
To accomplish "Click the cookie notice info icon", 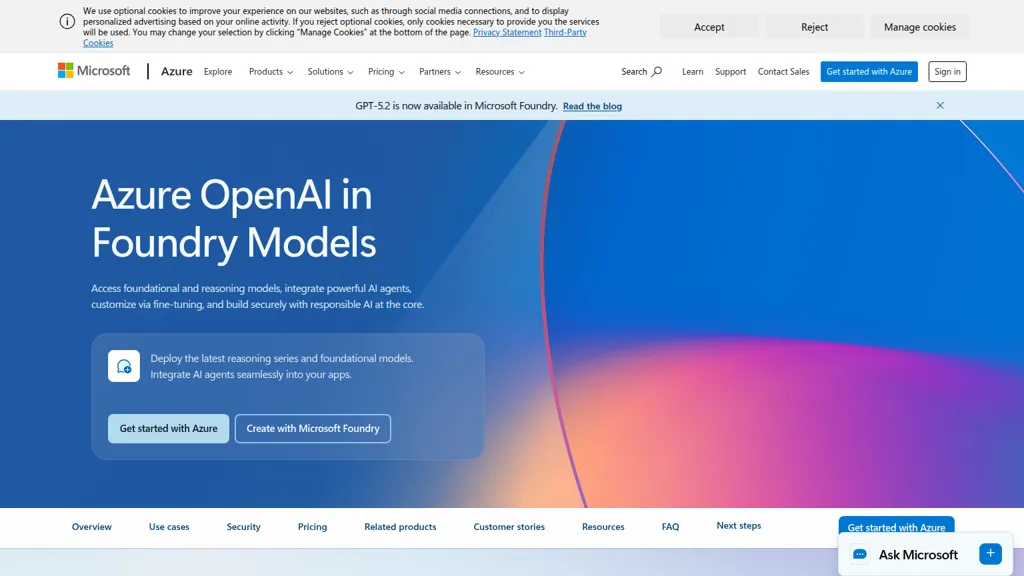I will pos(67,22).
